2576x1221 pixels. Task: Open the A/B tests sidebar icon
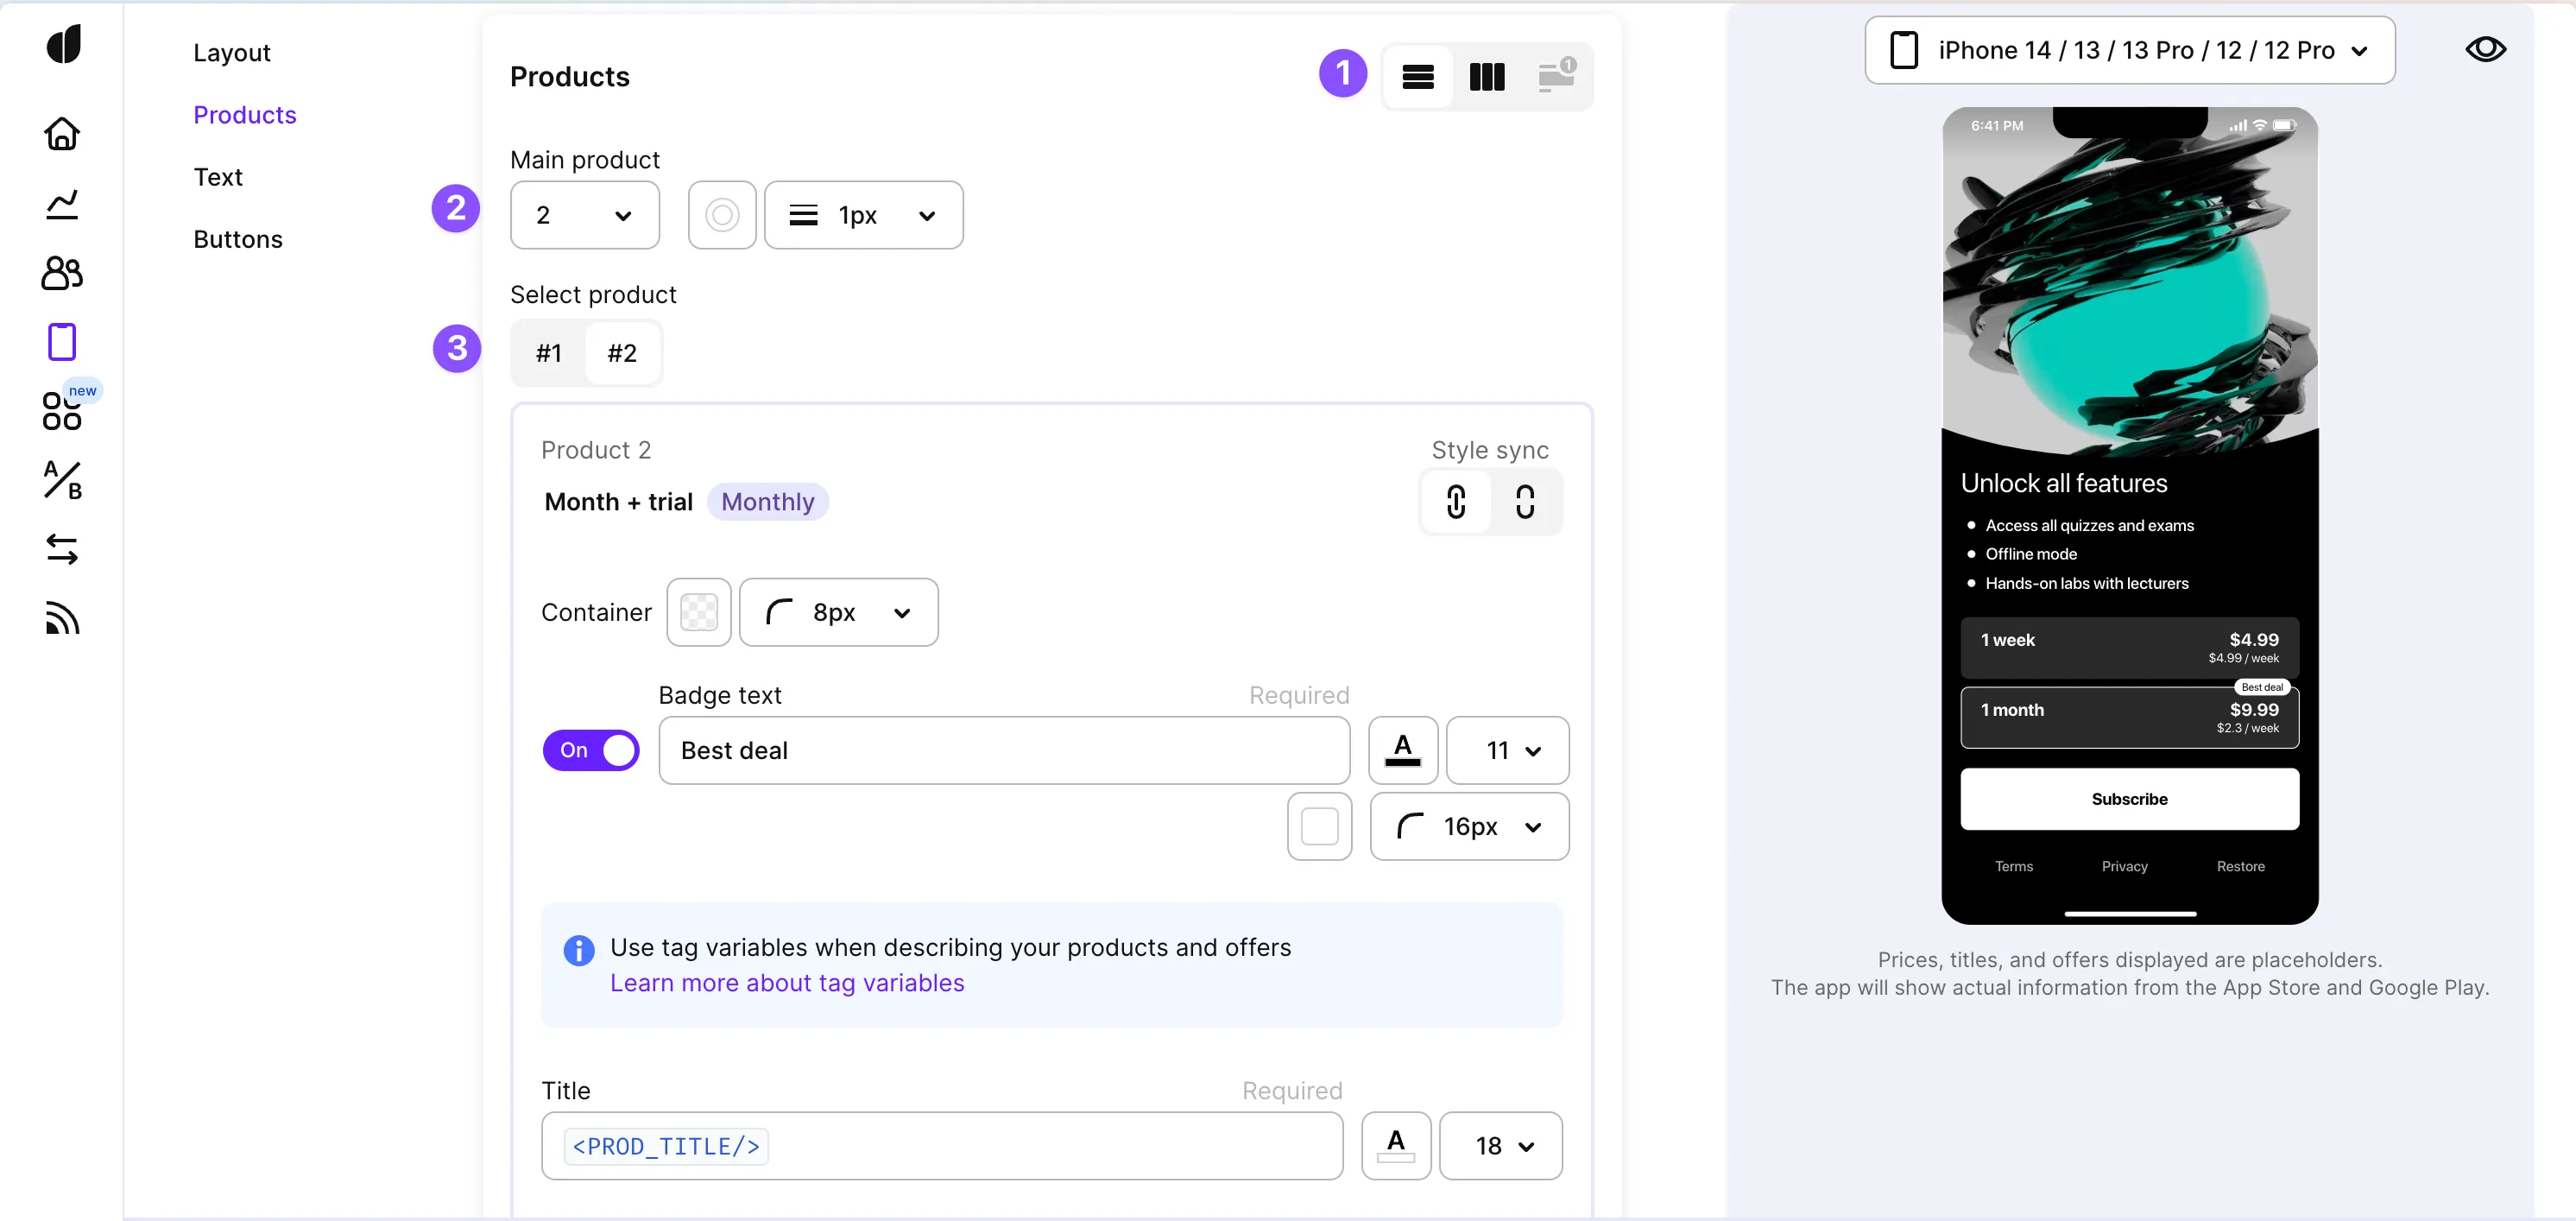[62, 480]
